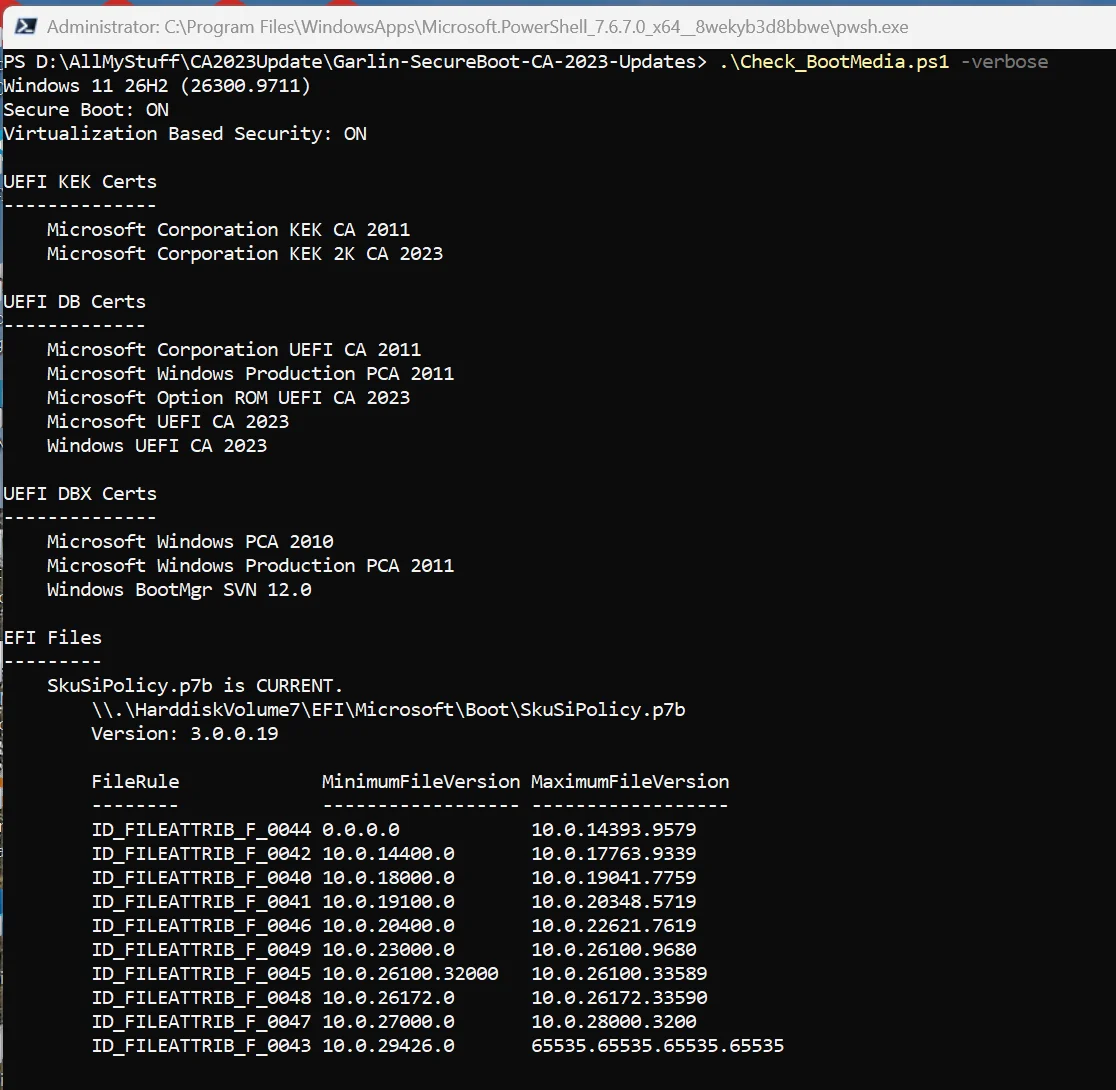Viewport: 1116px width, 1090px height.
Task: Click the 'Version: 3.0.0.19' line
Action: click(x=185, y=734)
